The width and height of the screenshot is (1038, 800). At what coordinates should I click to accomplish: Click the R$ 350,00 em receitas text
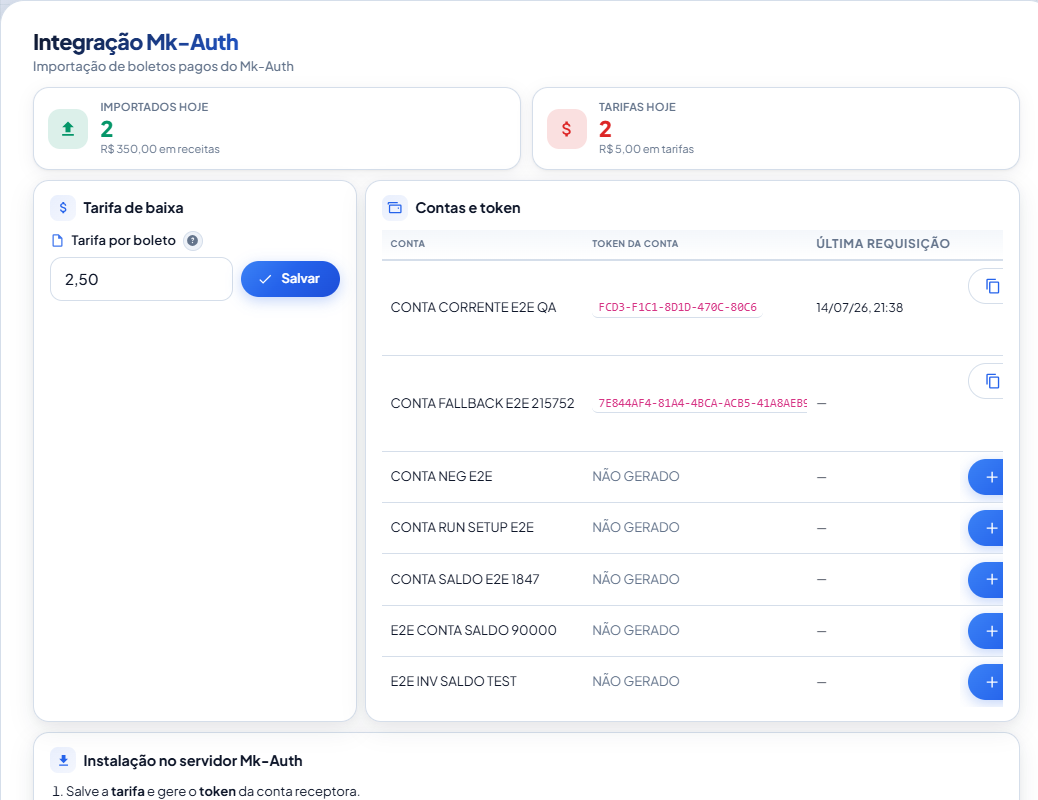(x=160, y=150)
